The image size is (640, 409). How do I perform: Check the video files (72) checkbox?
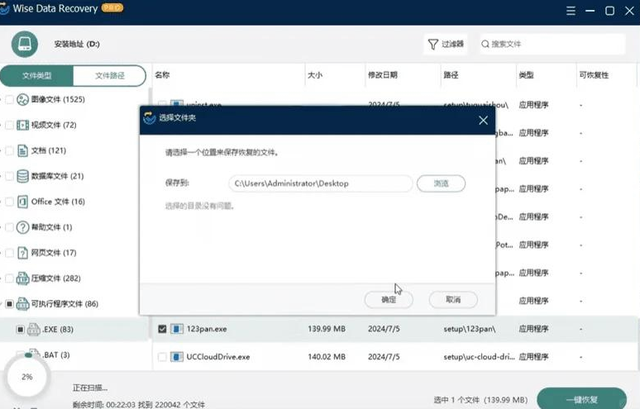pyautogui.click(x=9, y=125)
